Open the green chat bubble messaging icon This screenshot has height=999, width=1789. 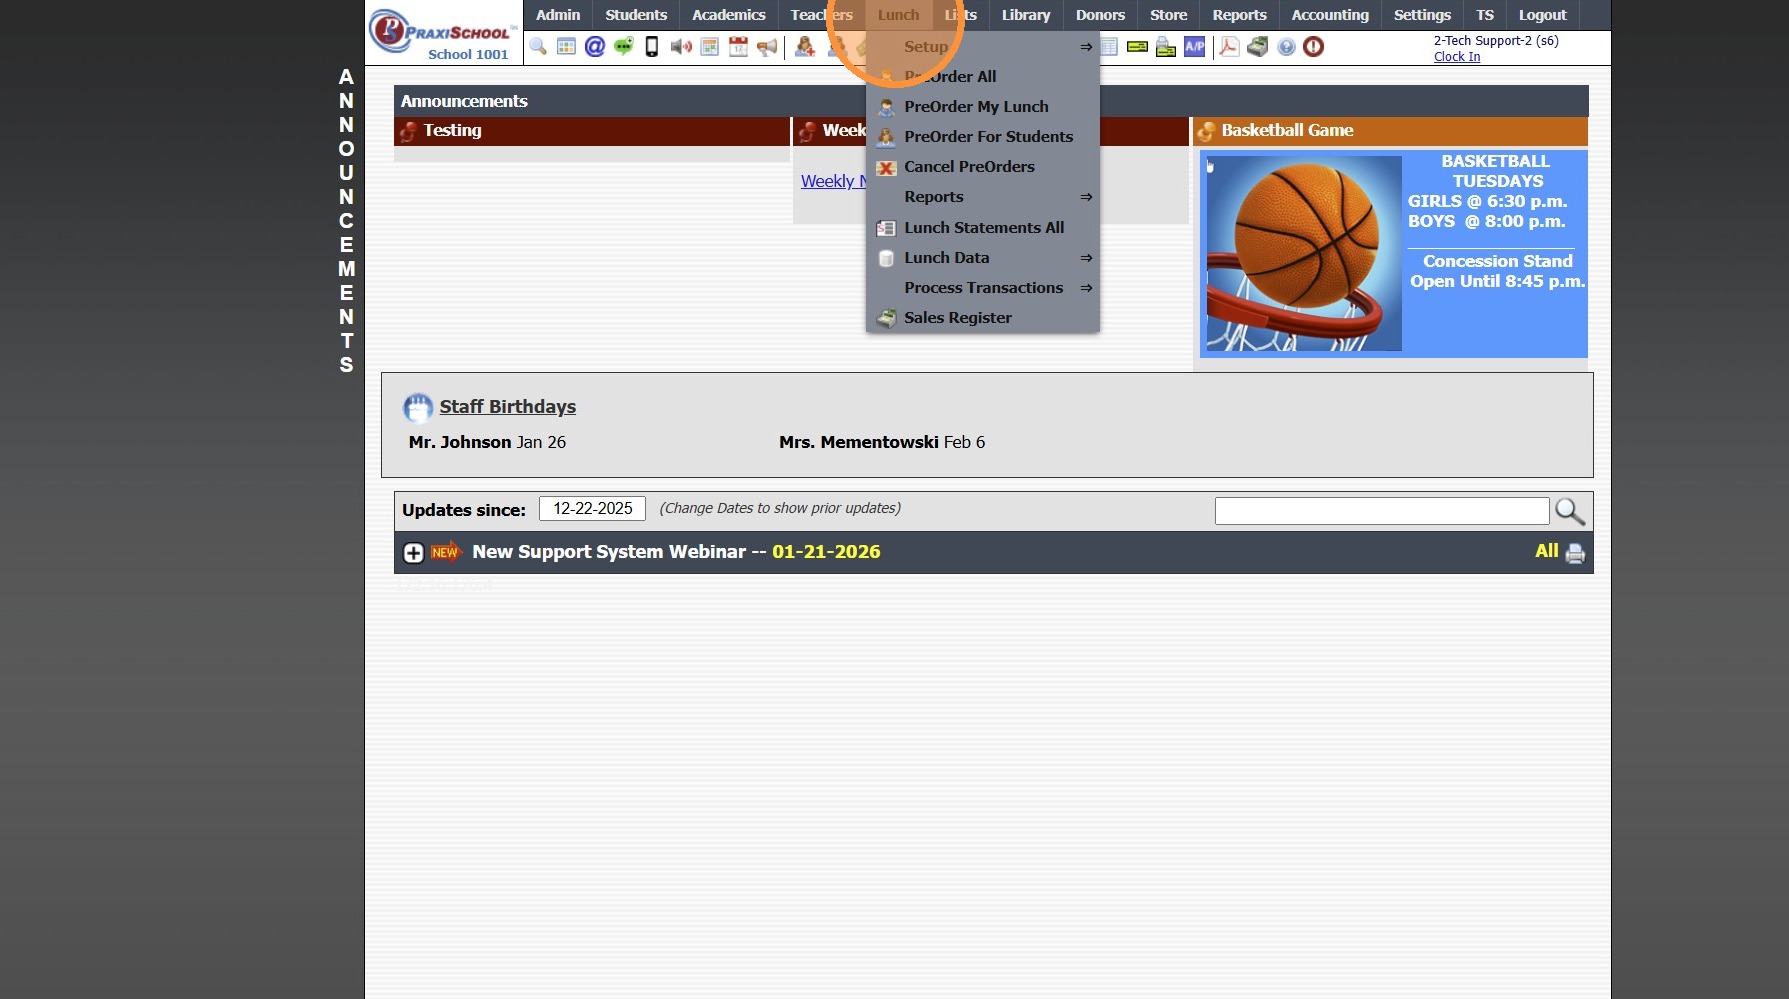click(x=623, y=46)
